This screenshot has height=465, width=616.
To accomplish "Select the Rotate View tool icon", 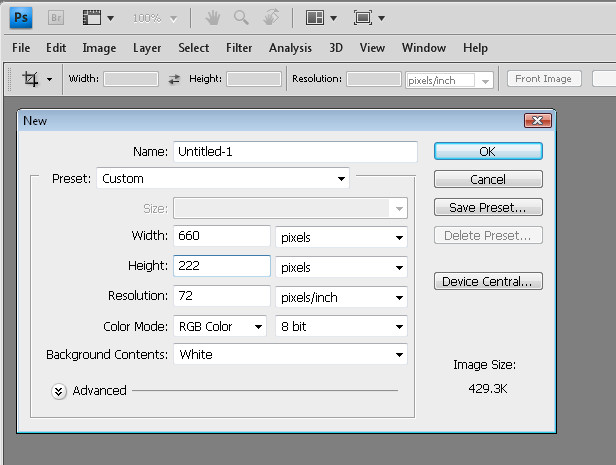I will pyautogui.click(x=271, y=18).
